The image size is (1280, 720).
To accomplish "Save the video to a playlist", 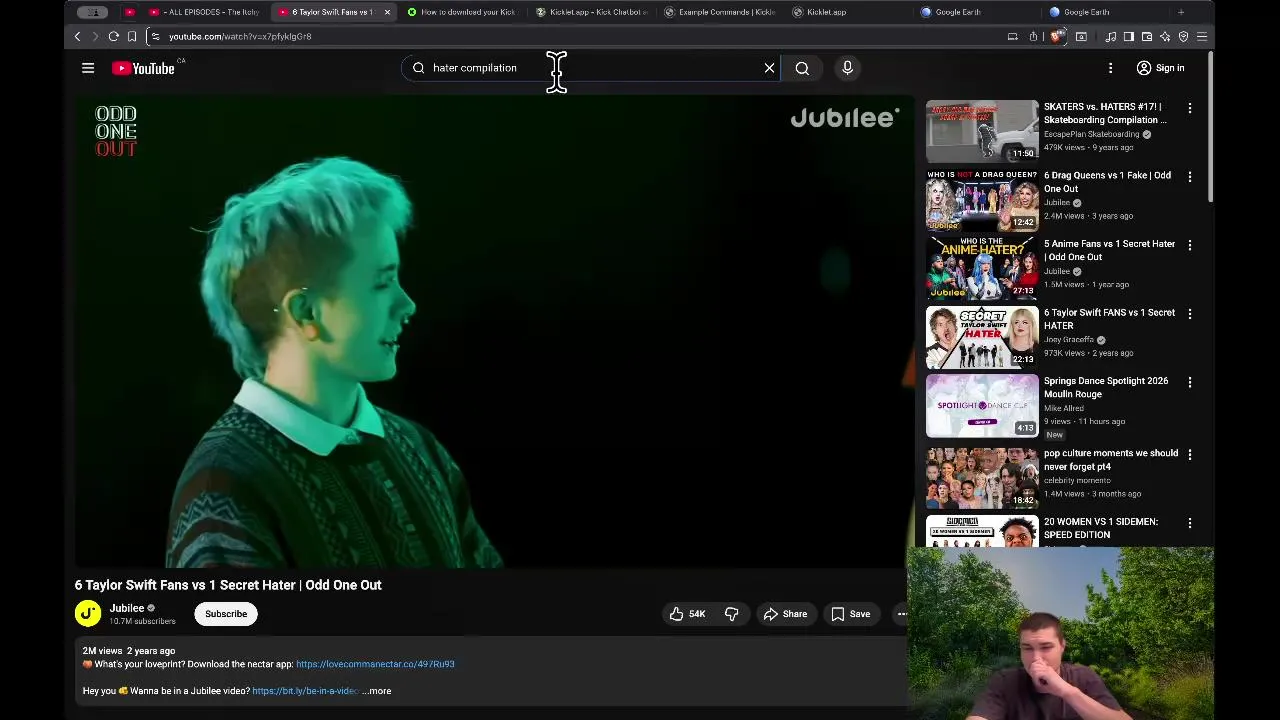I will (850, 614).
